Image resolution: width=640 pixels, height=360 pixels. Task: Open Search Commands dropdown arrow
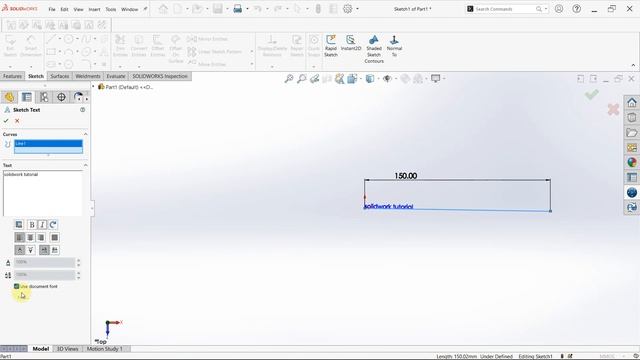click(x=546, y=9)
